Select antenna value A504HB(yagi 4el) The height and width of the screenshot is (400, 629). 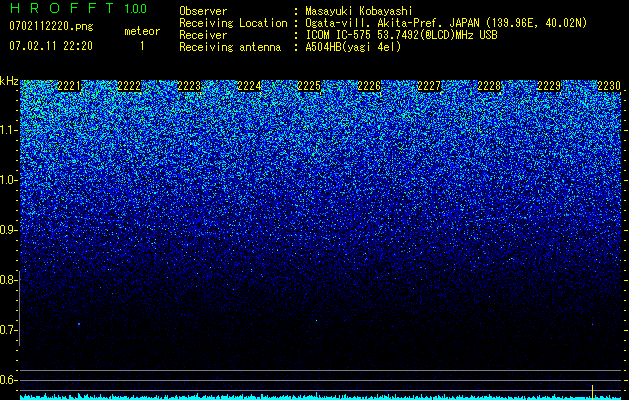(x=353, y=47)
